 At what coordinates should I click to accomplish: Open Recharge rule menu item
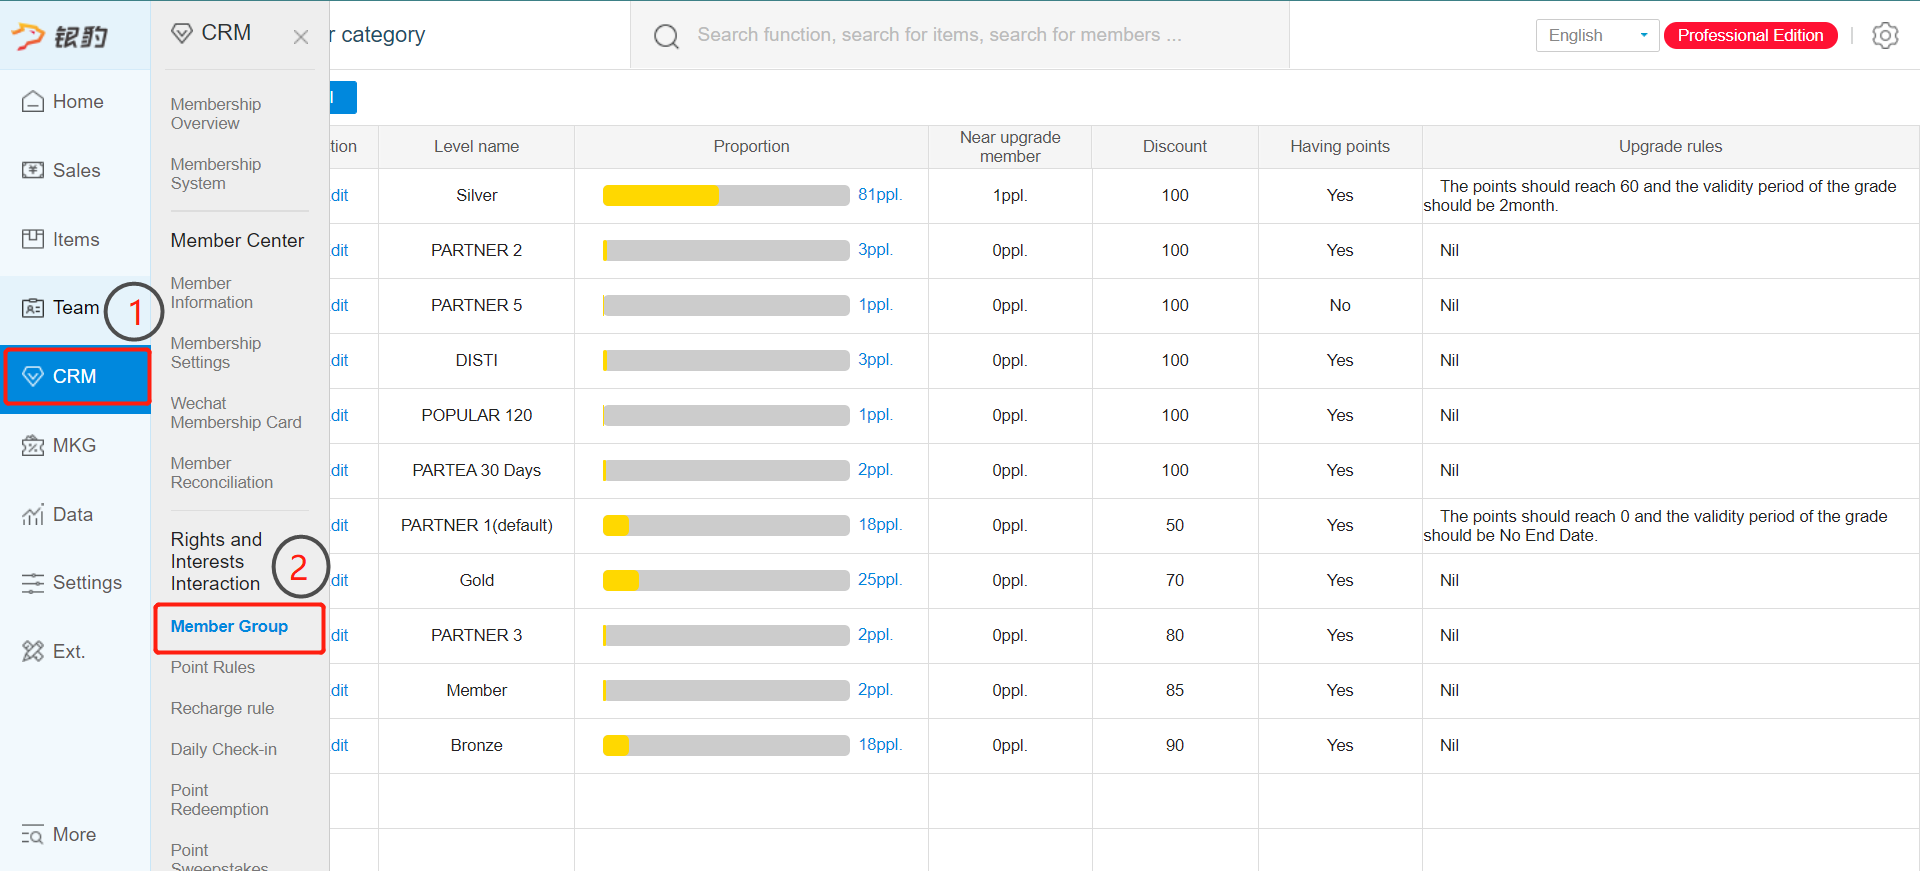[x=222, y=709]
